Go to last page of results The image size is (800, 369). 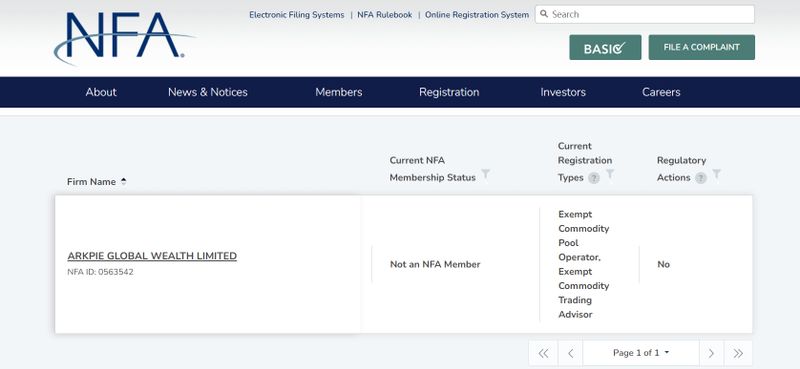[738, 353]
